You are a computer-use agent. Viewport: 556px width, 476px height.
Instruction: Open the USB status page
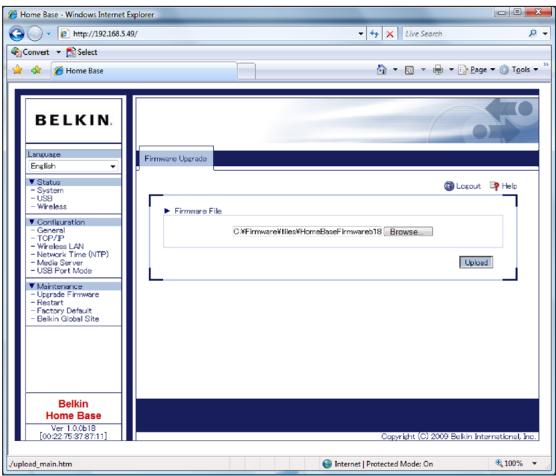45,198
